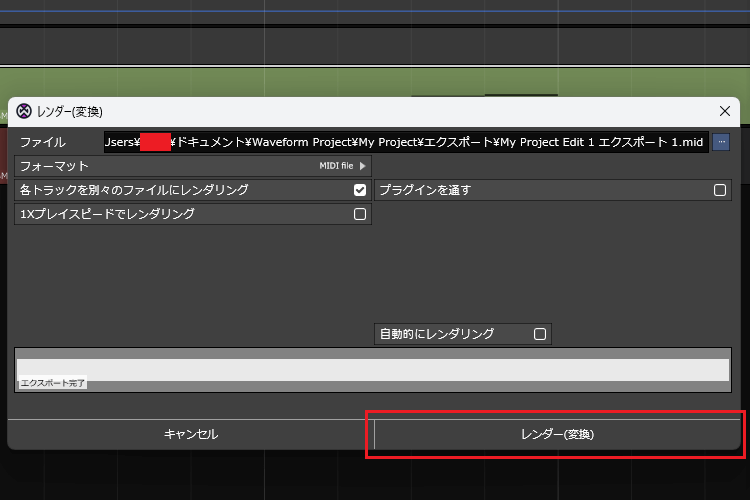750x500 pixels.
Task: Tick the 1Xプレイスピードでレンダリング checkbox
Action: (360, 214)
